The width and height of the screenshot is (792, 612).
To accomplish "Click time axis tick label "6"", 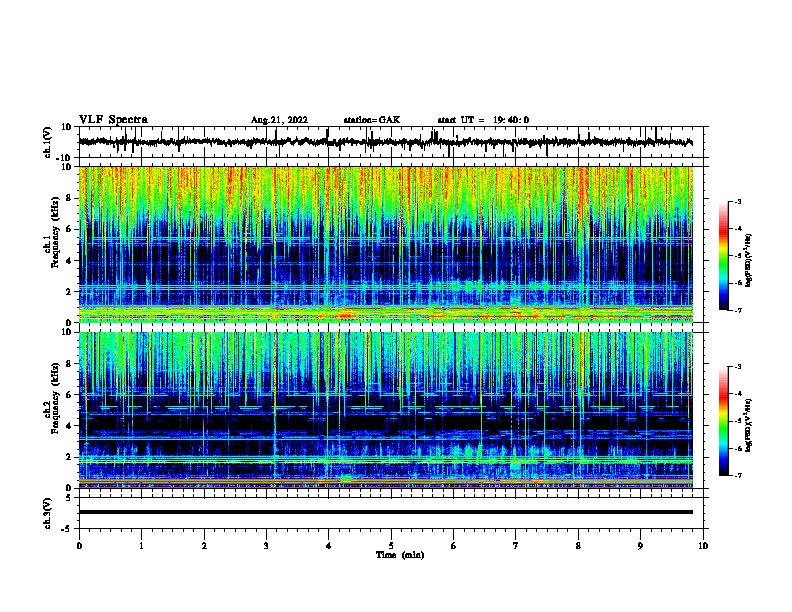I will click(454, 546).
